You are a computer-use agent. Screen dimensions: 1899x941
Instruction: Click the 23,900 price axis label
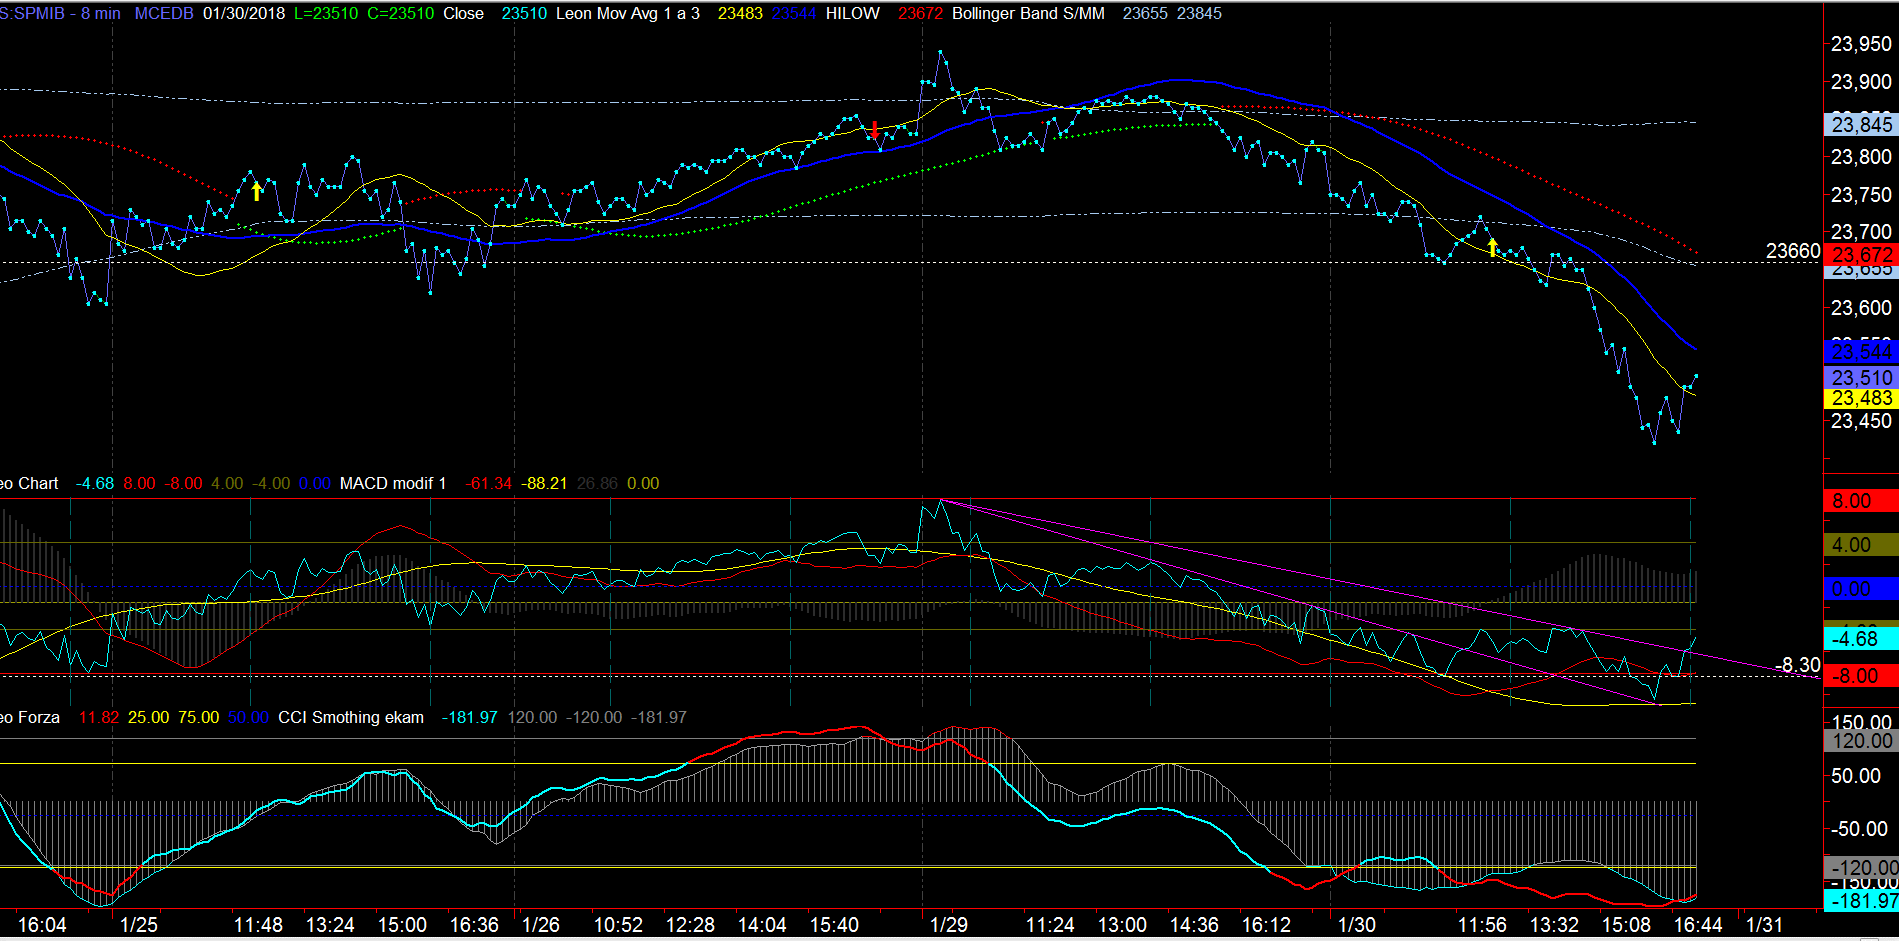point(1861,82)
